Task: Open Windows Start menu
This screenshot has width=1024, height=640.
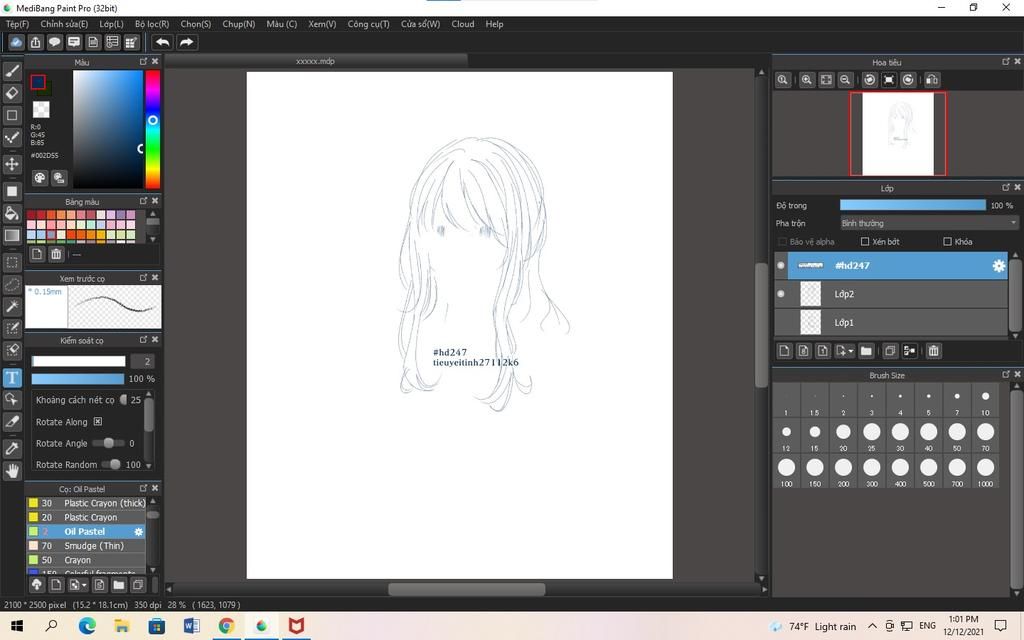Action: [16, 626]
